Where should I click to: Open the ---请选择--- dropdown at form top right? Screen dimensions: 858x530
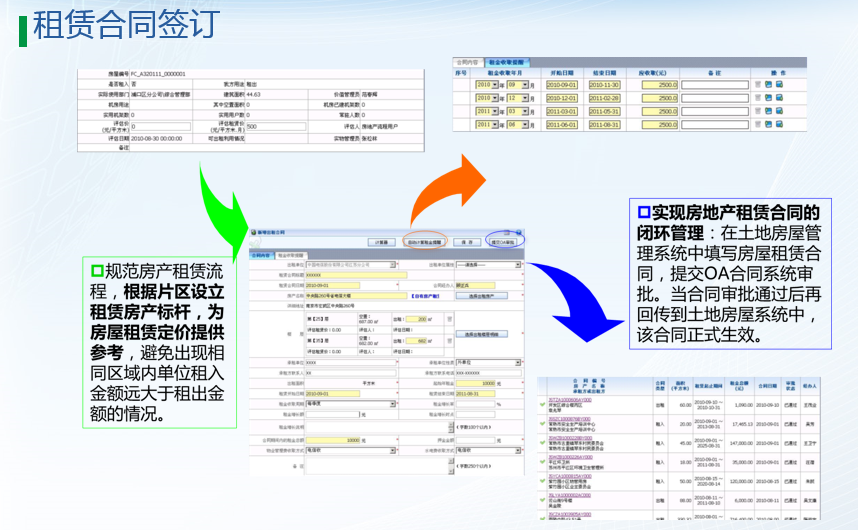click(488, 265)
